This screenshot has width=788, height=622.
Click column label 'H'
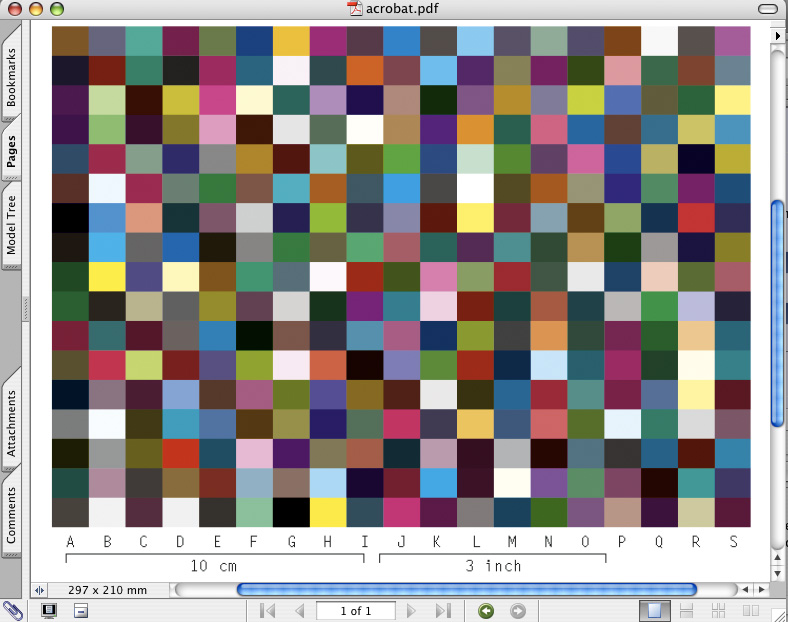[x=328, y=542]
